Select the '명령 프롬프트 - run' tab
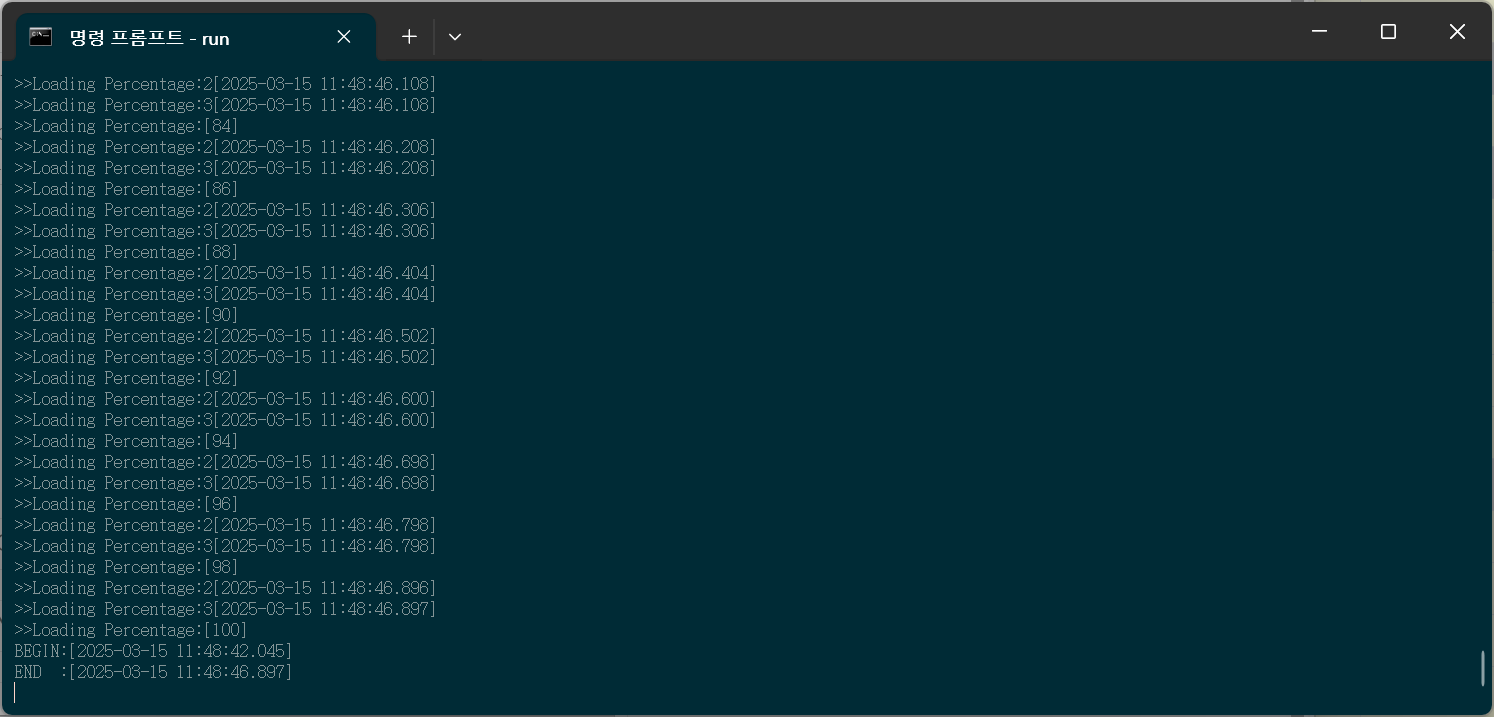 195,38
